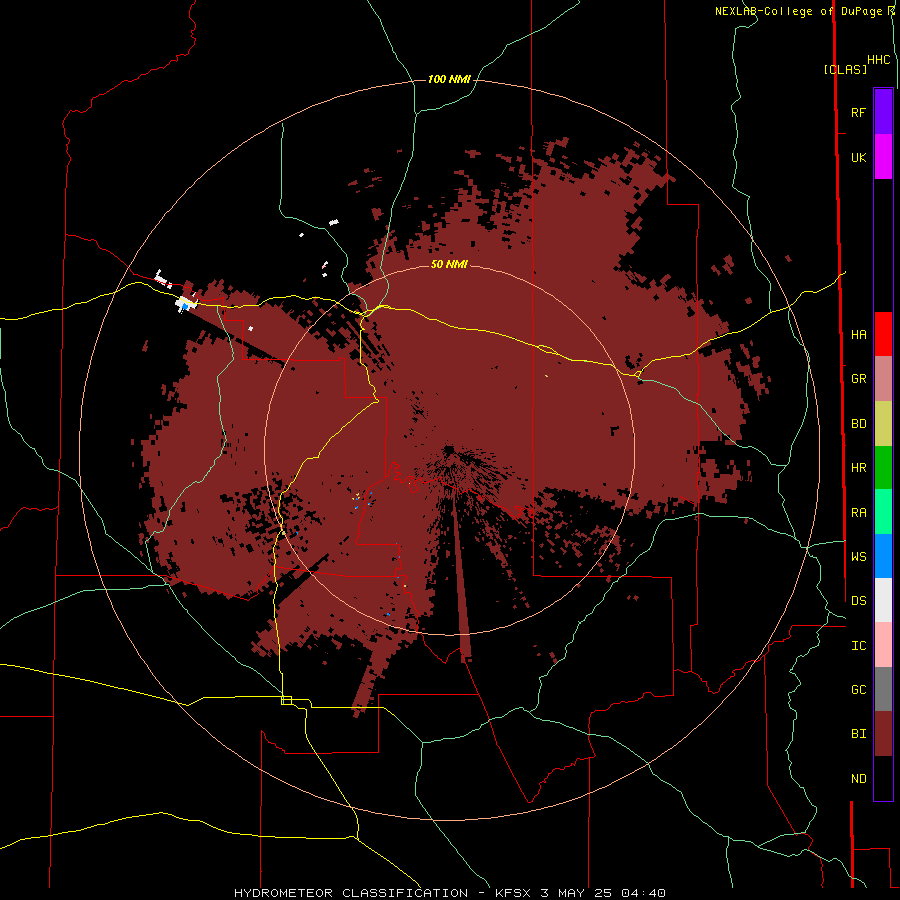Click the 'HA' legend label
This screenshot has height=900, width=900.
coord(858,335)
